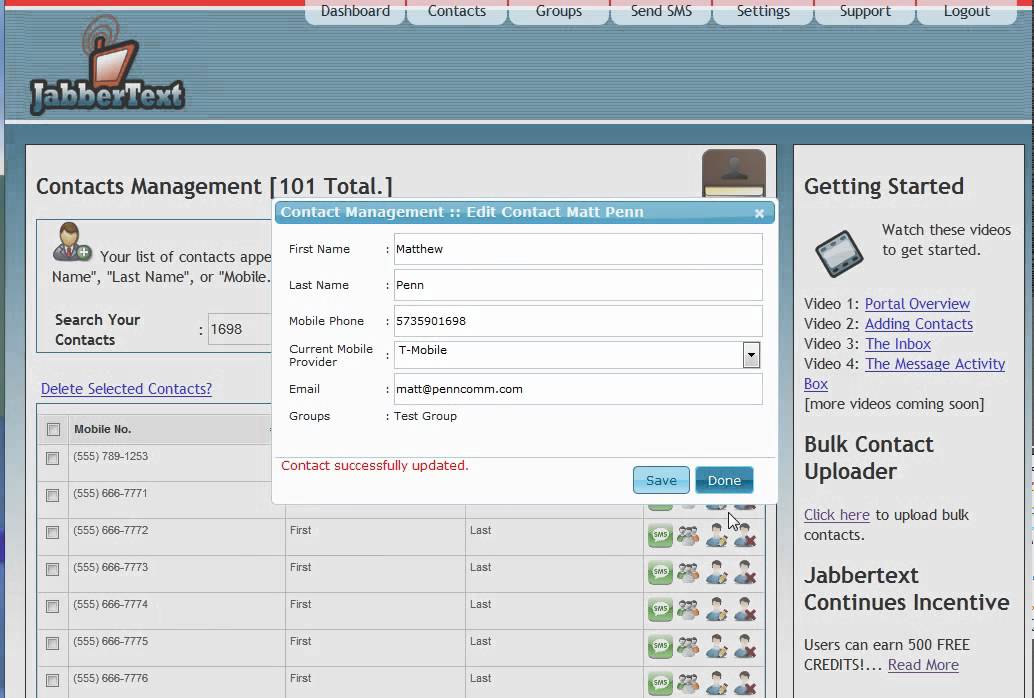Edit contact icon for (555) 666-7772
This screenshot has height=698, width=1034.
tap(716, 536)
